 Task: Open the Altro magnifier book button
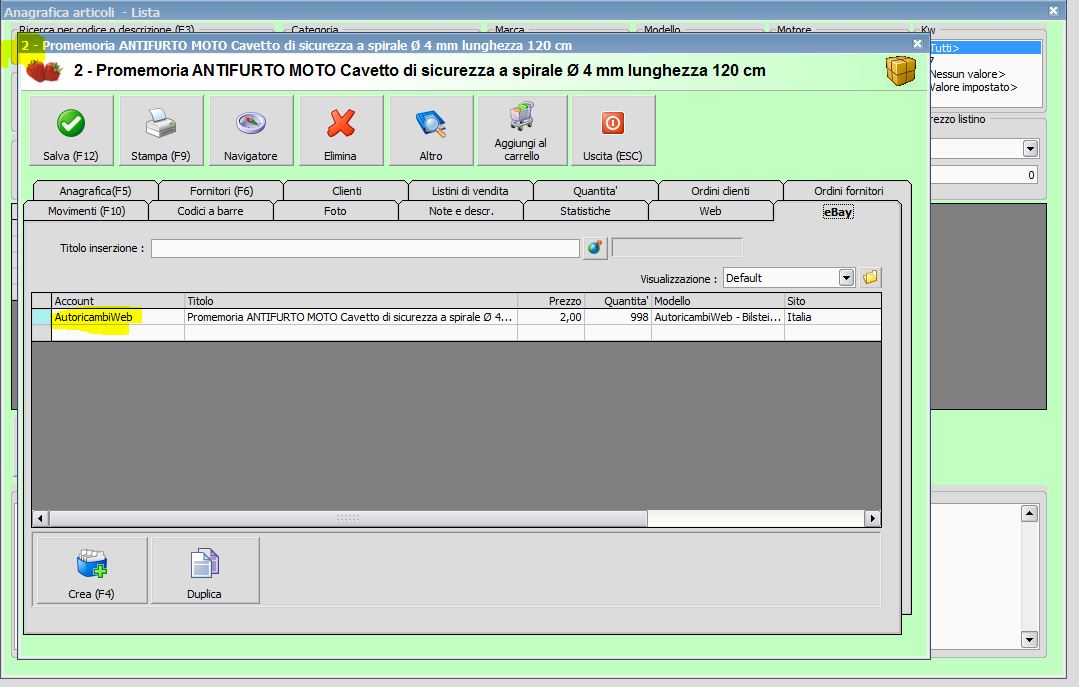pyautogui.click(x=431, y=131)
